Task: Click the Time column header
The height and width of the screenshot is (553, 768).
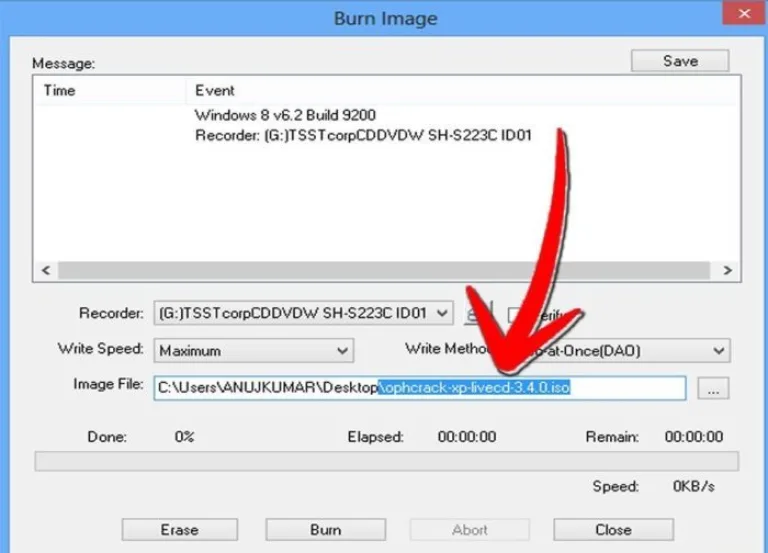Action: tap(110, 91)
